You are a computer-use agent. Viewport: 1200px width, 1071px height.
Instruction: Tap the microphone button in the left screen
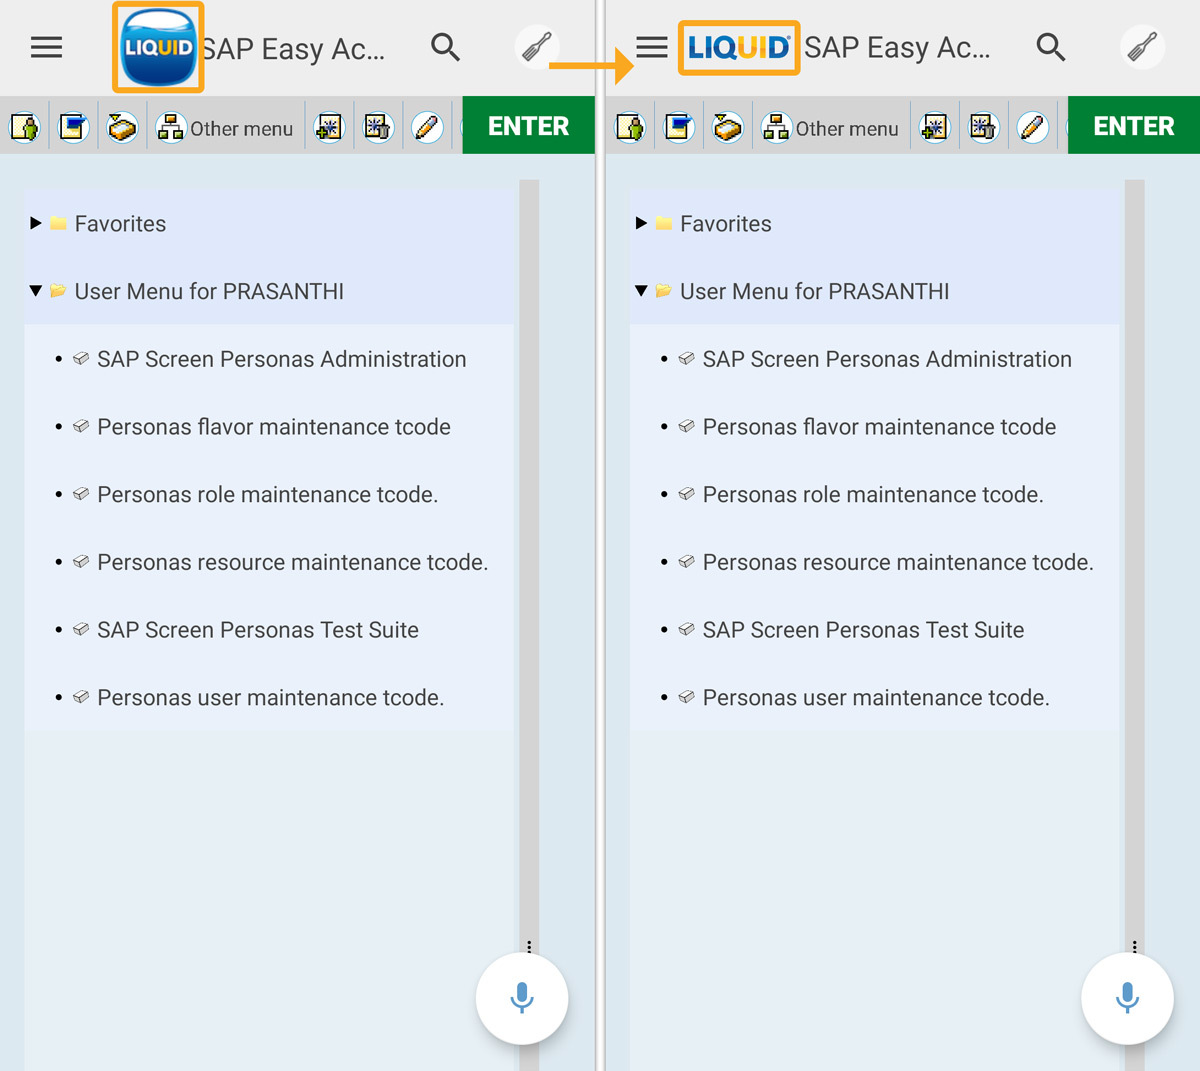[522, 998]
